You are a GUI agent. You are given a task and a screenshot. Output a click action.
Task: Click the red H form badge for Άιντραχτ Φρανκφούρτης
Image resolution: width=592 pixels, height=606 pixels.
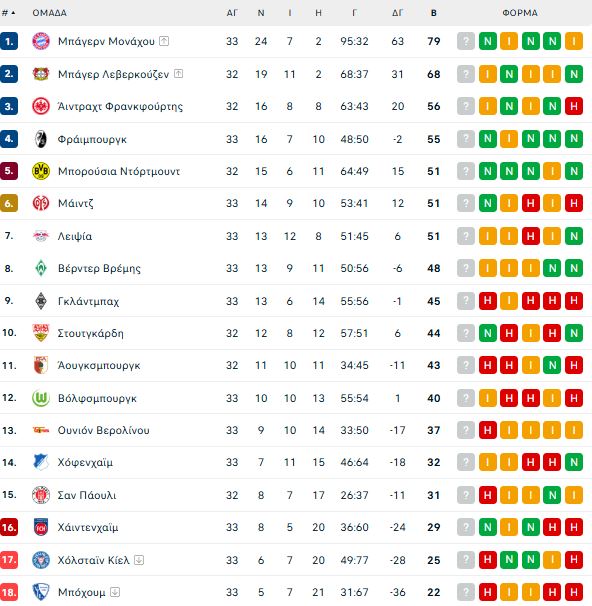574,106
